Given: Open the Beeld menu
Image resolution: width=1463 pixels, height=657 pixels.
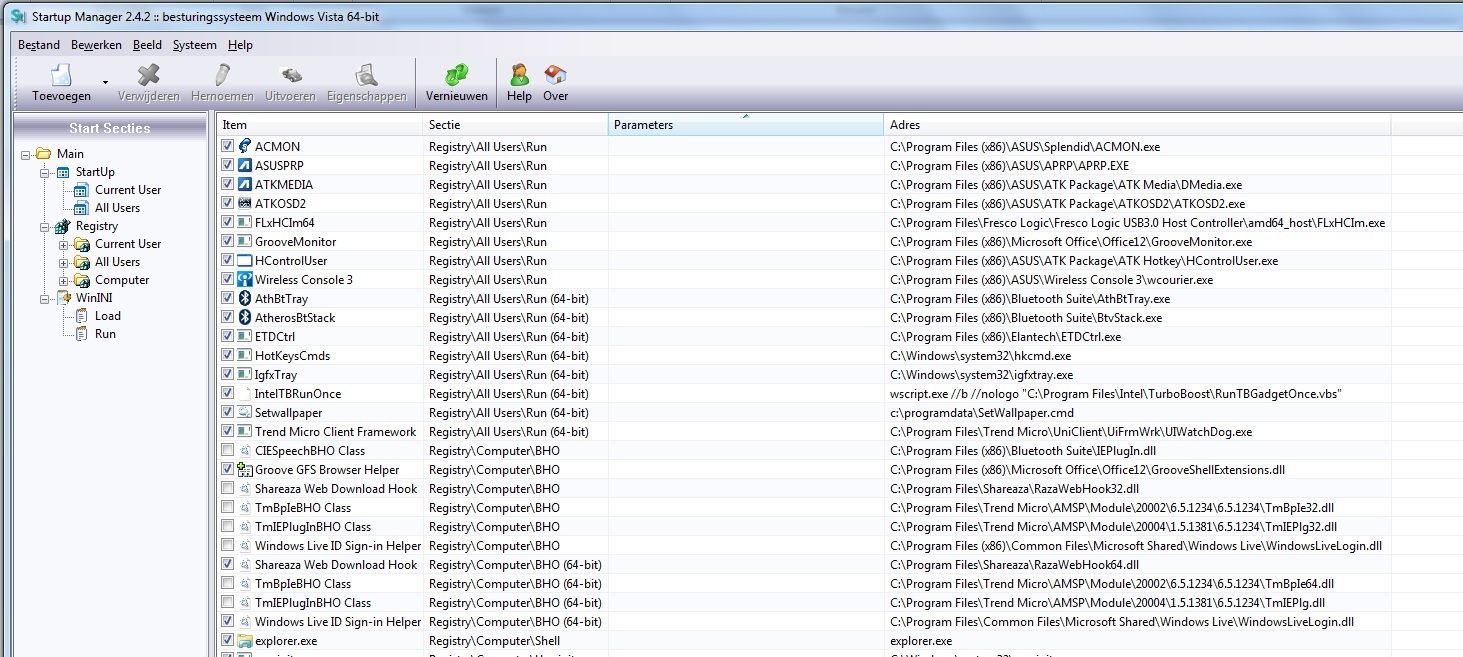Looking at the screenshot, I should 147,45.
